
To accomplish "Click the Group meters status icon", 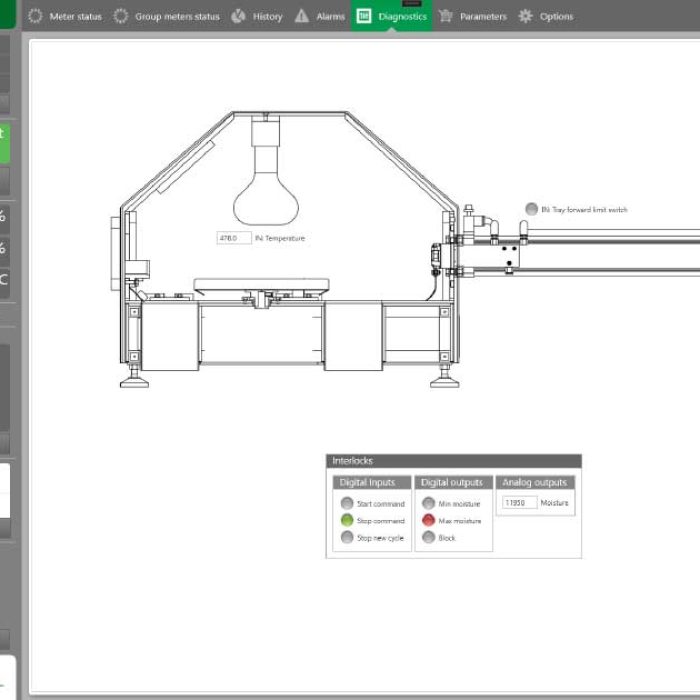I will pos(121,16).
